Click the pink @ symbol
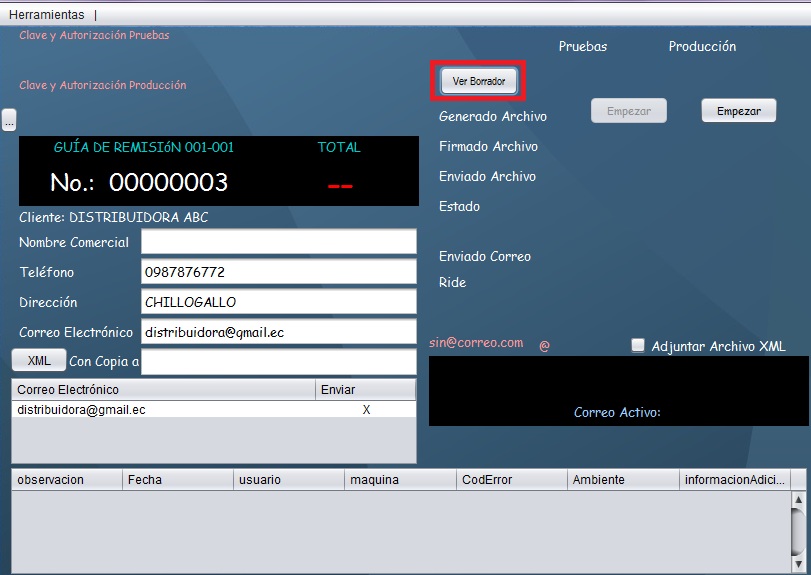Screen dimensions: 811x575 point(544,346)
